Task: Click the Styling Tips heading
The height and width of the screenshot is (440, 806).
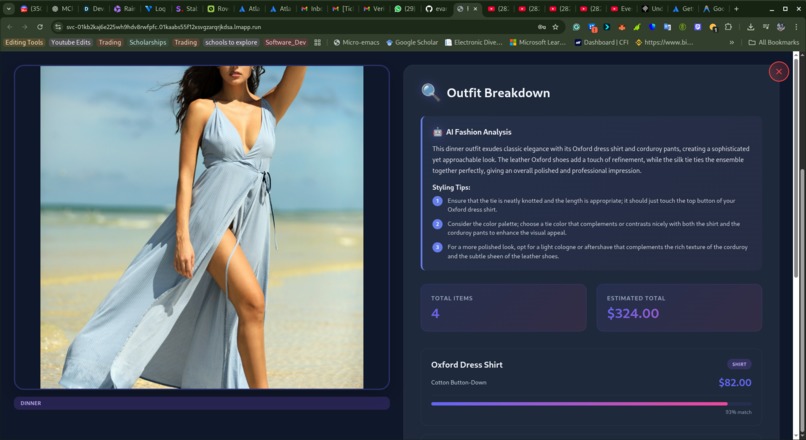Action: click(x=451, y=188)
